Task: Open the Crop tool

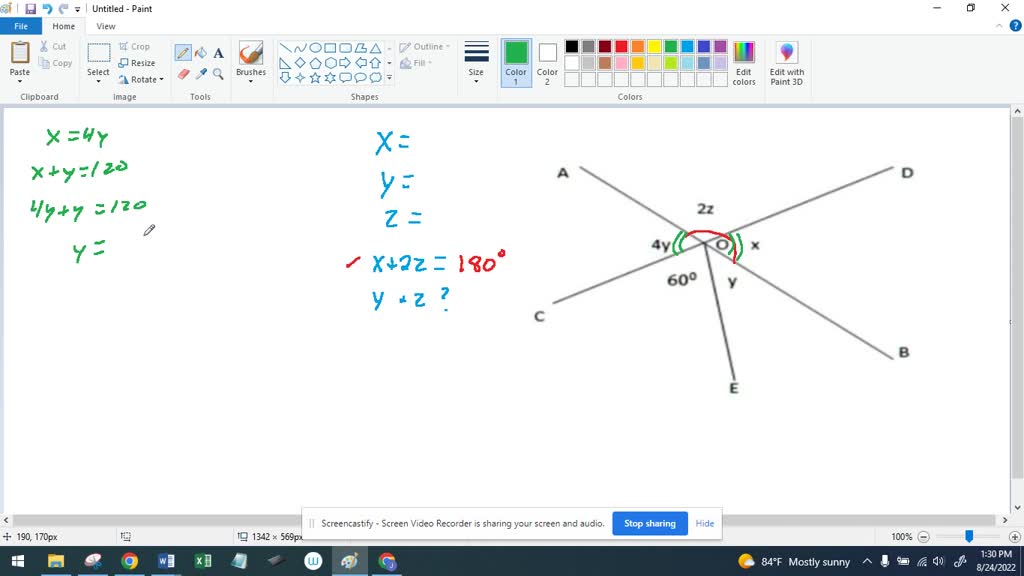Action: (136, 46)
